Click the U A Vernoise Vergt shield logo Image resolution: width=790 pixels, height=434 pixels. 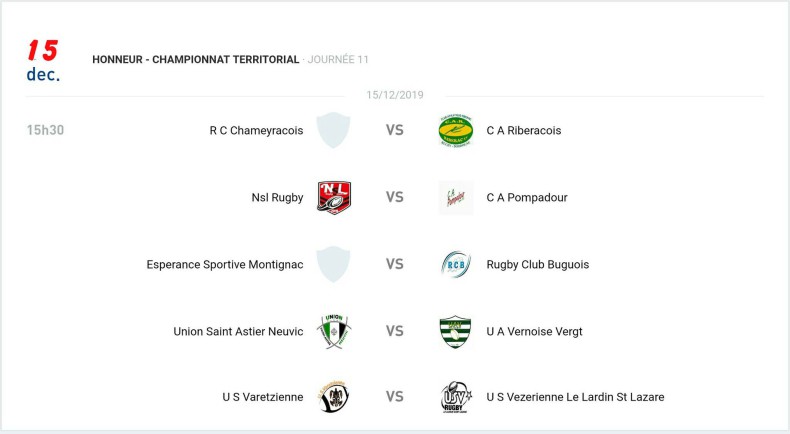[x=455, y=331]
